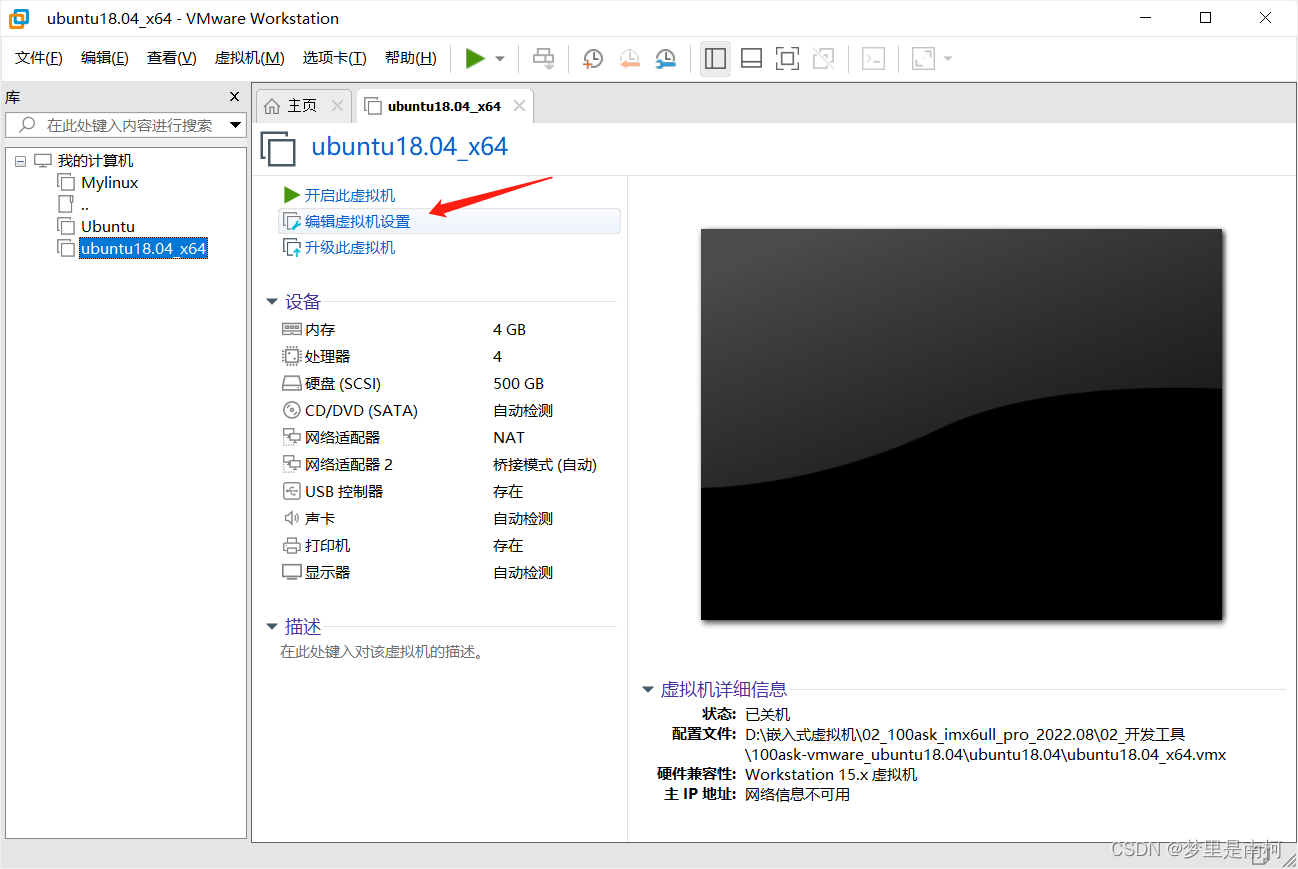
Task: Click 编辑虚拟机设置 link
Action: click(x=358, y=221)
